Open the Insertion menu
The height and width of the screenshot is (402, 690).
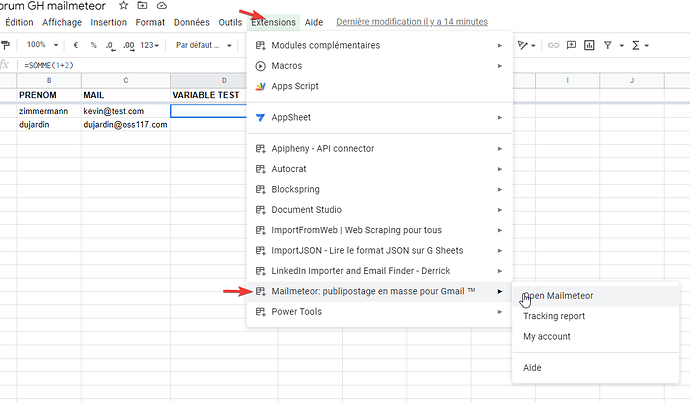pos(109,22)
